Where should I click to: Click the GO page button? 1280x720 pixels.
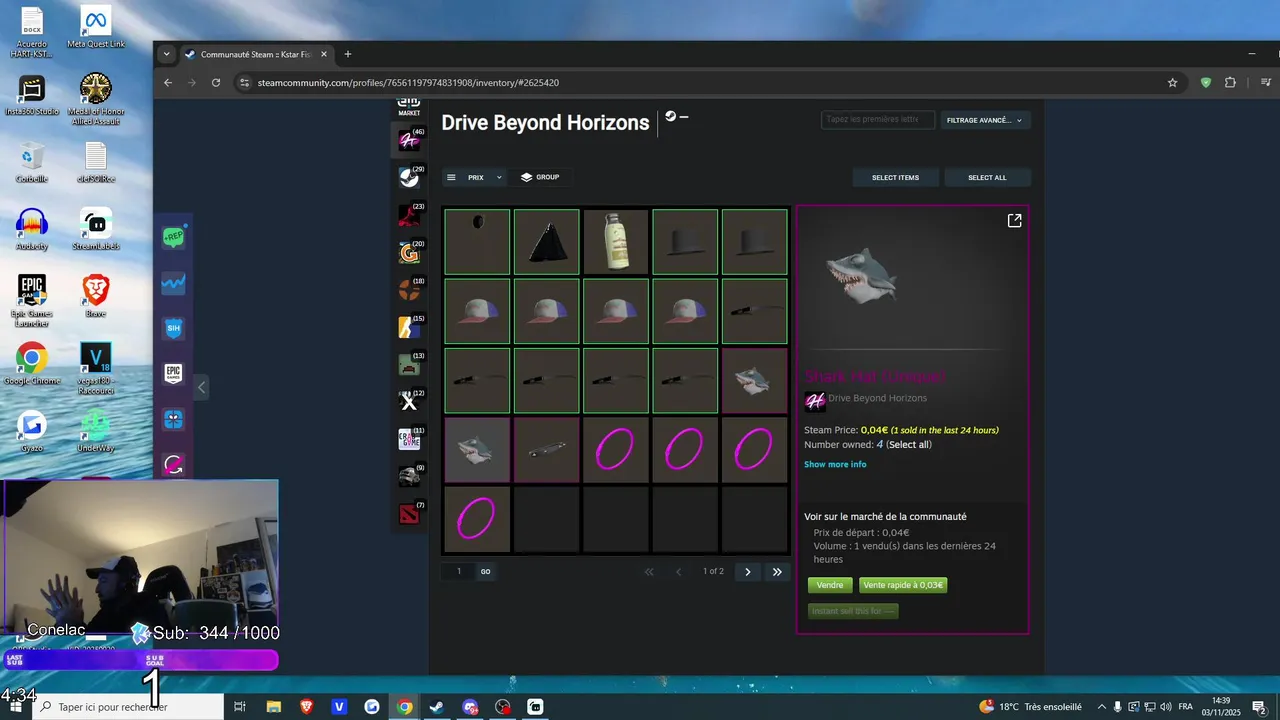click(485, 572)
